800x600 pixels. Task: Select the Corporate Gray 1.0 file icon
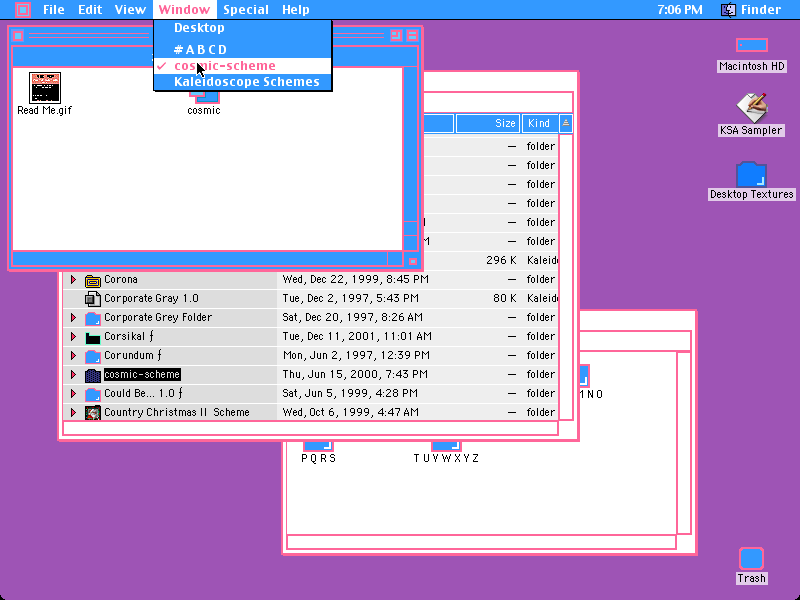point(92,299)
